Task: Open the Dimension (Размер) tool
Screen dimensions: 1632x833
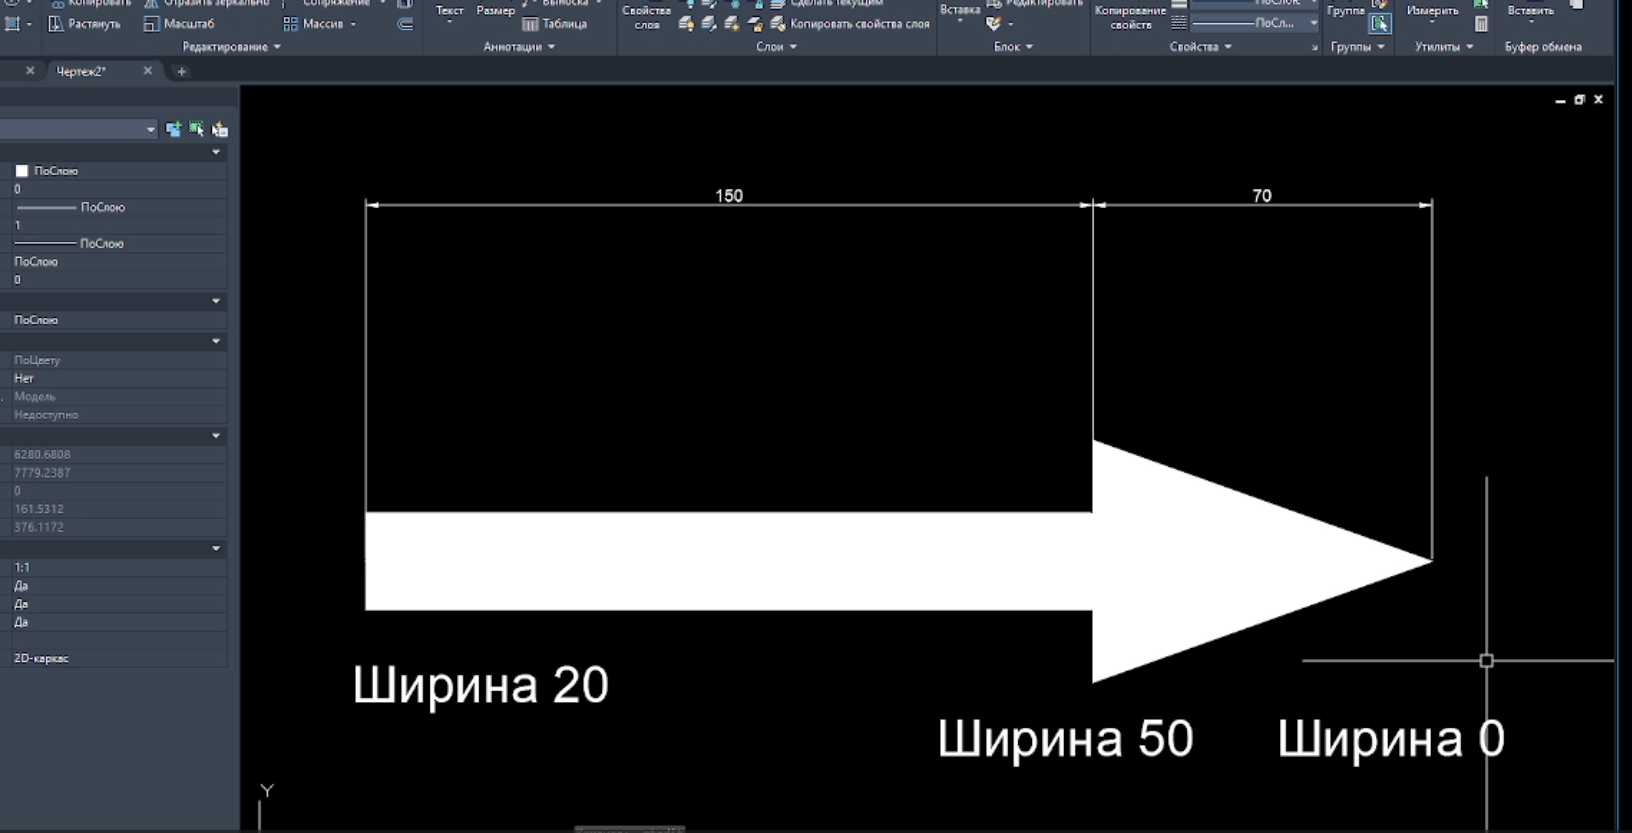Action: pyautogui.click(x=495, y=11)
